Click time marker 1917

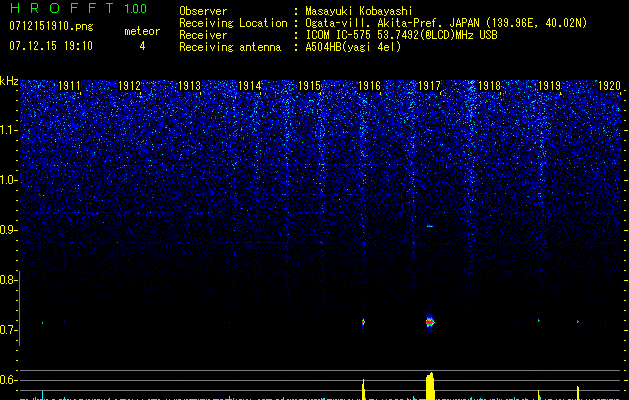[x=430, y=86]
